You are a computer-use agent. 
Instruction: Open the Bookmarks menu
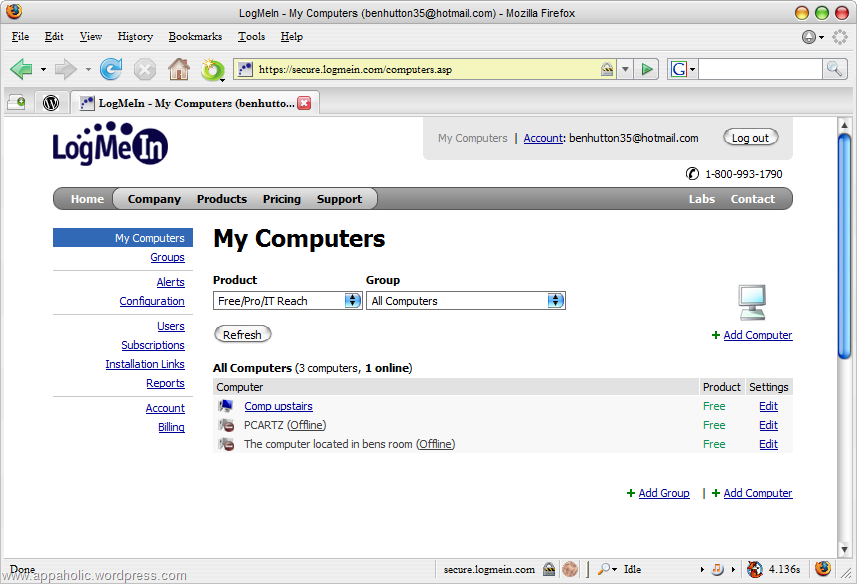195,36
